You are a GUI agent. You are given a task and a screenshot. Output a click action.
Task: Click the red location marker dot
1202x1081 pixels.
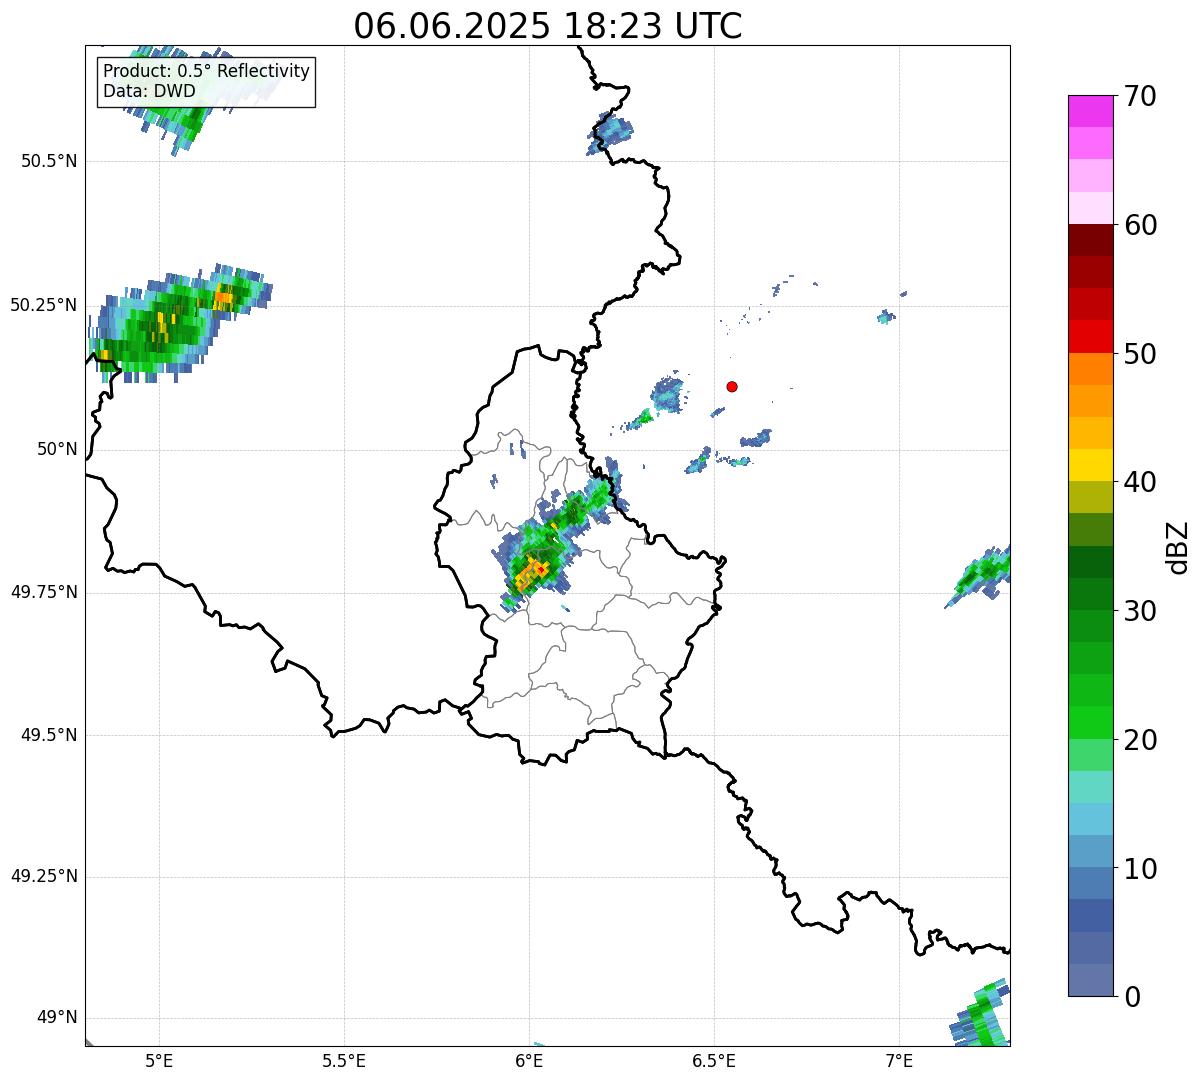[x=732, y=386]
